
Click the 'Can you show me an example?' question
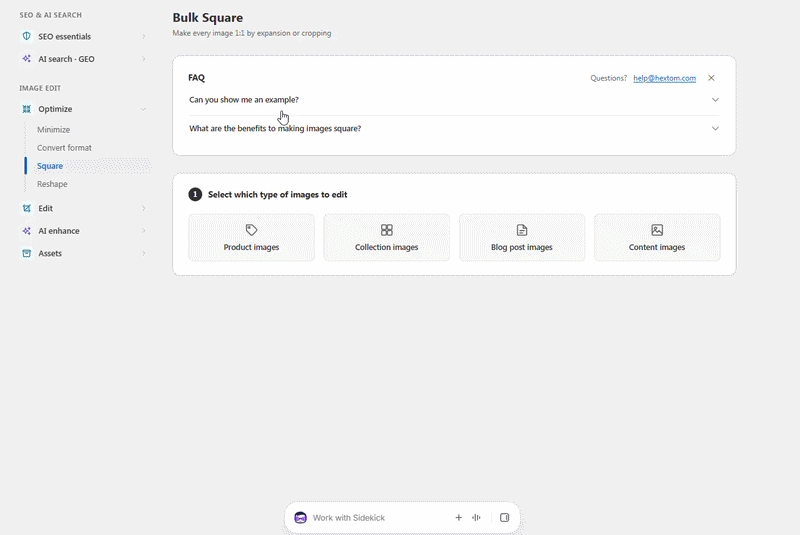coord(244,99)
